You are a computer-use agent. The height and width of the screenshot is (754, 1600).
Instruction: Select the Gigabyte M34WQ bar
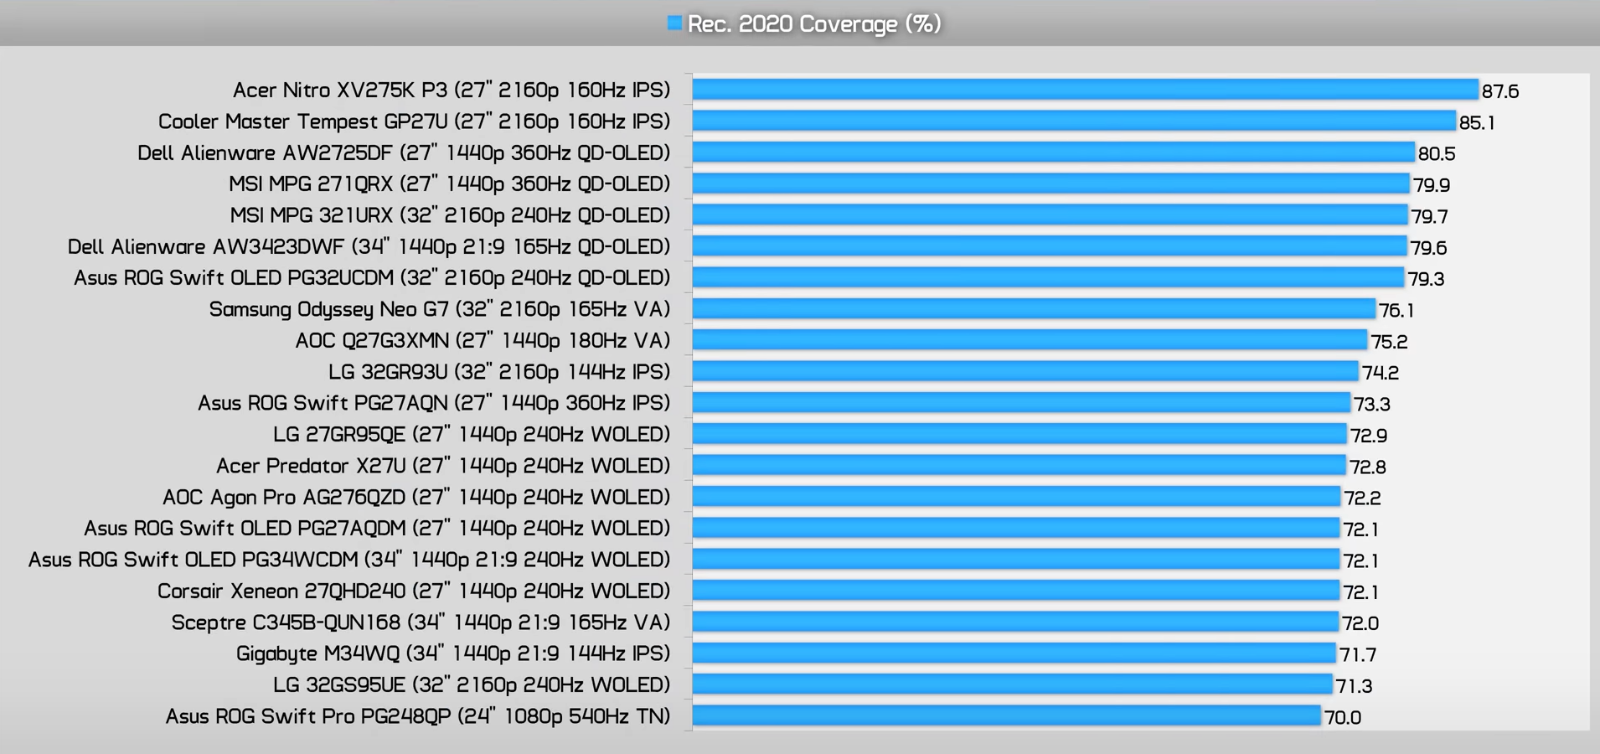pos(1014,653)
